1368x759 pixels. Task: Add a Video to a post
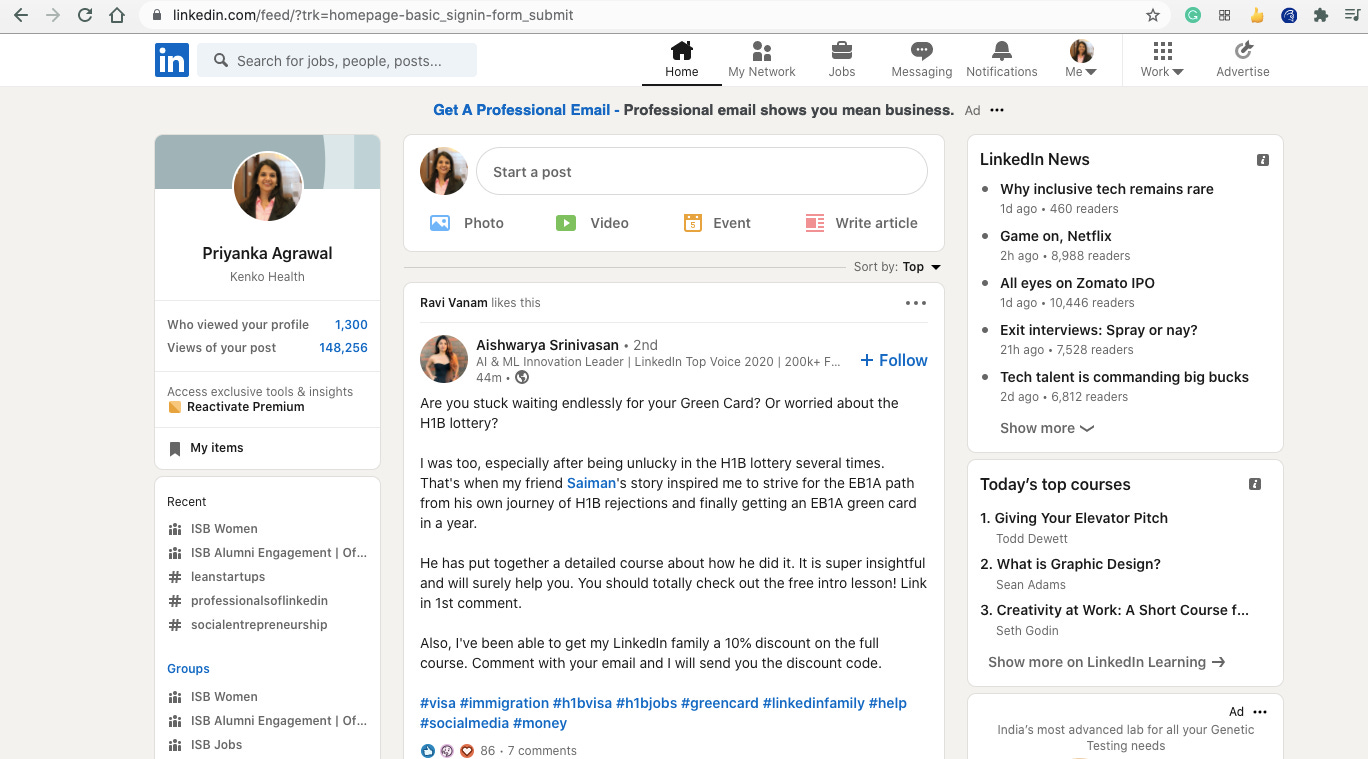click(x=592, y=223)
